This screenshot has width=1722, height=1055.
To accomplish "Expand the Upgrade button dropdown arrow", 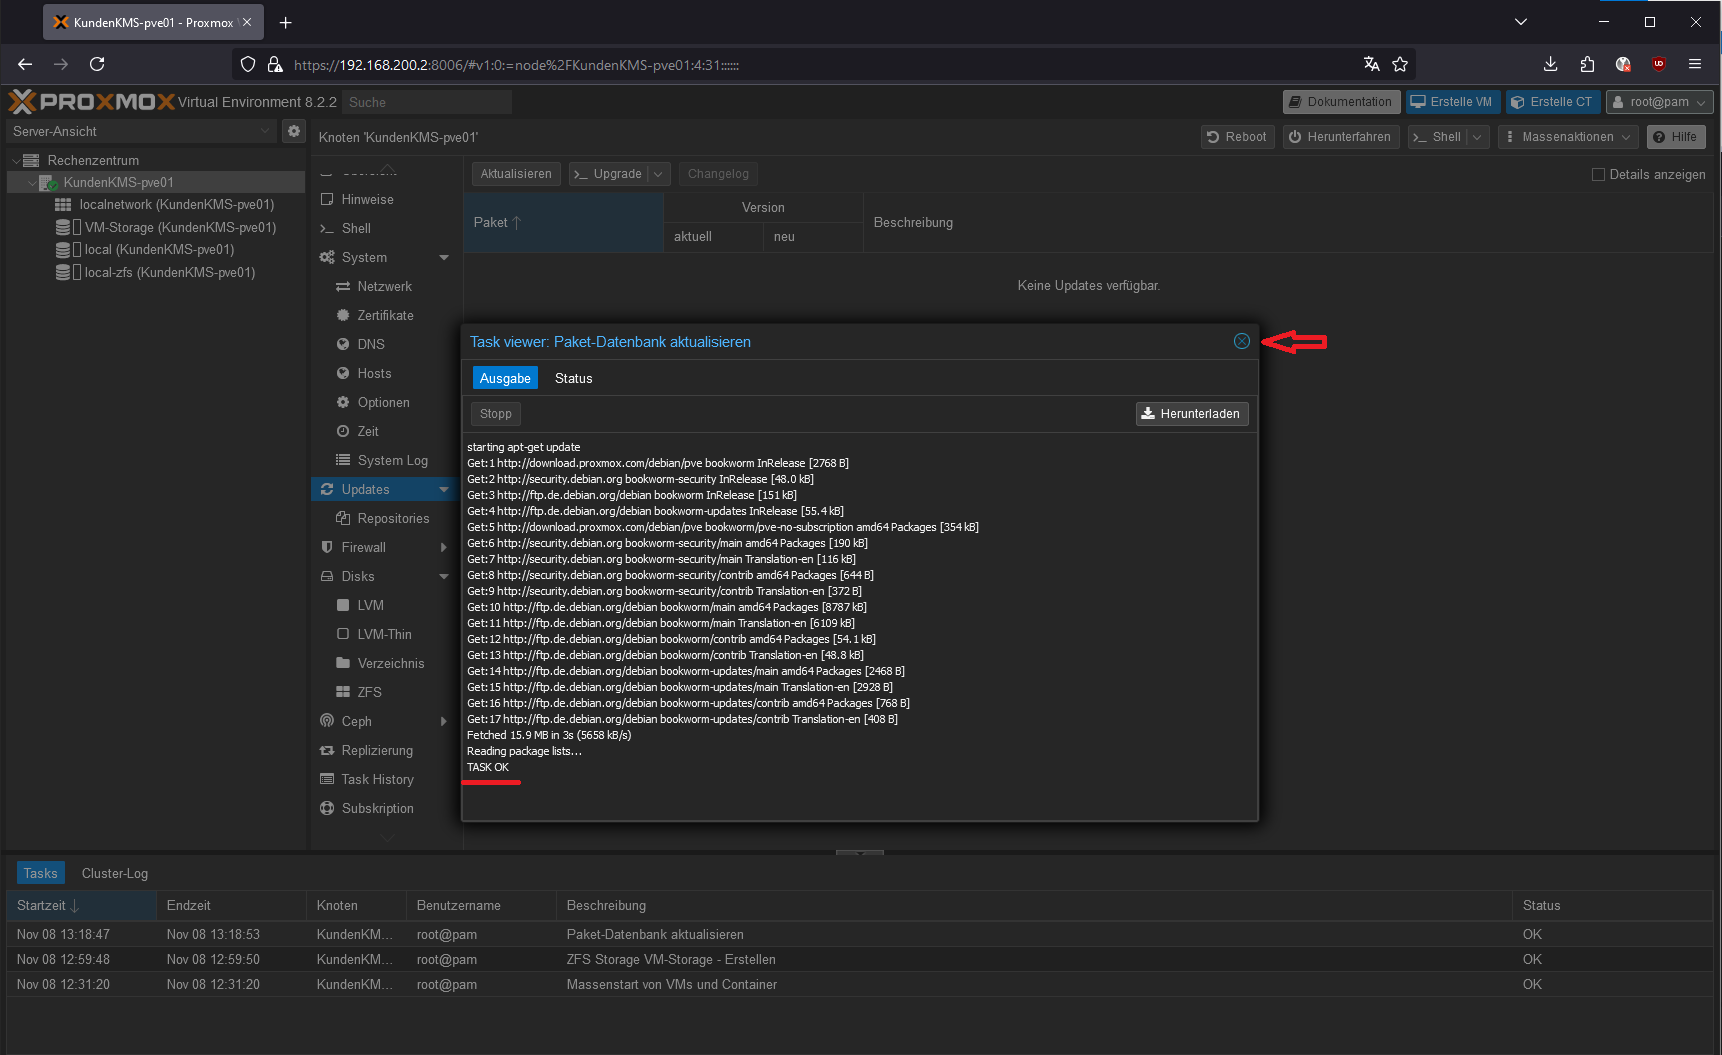I will coord(658,174).
